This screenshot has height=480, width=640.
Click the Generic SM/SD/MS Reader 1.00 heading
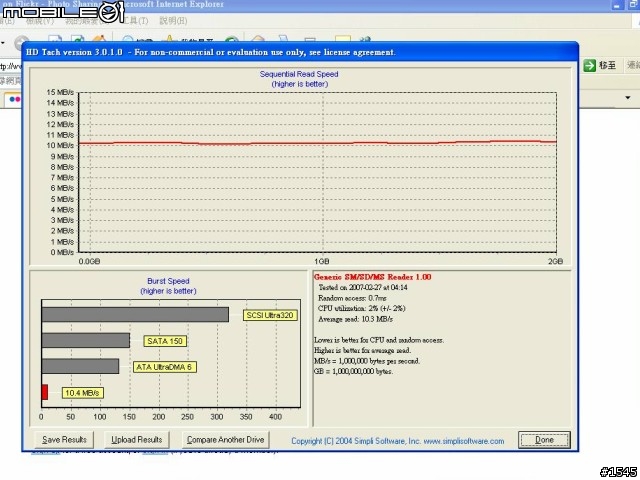(372, 277)
